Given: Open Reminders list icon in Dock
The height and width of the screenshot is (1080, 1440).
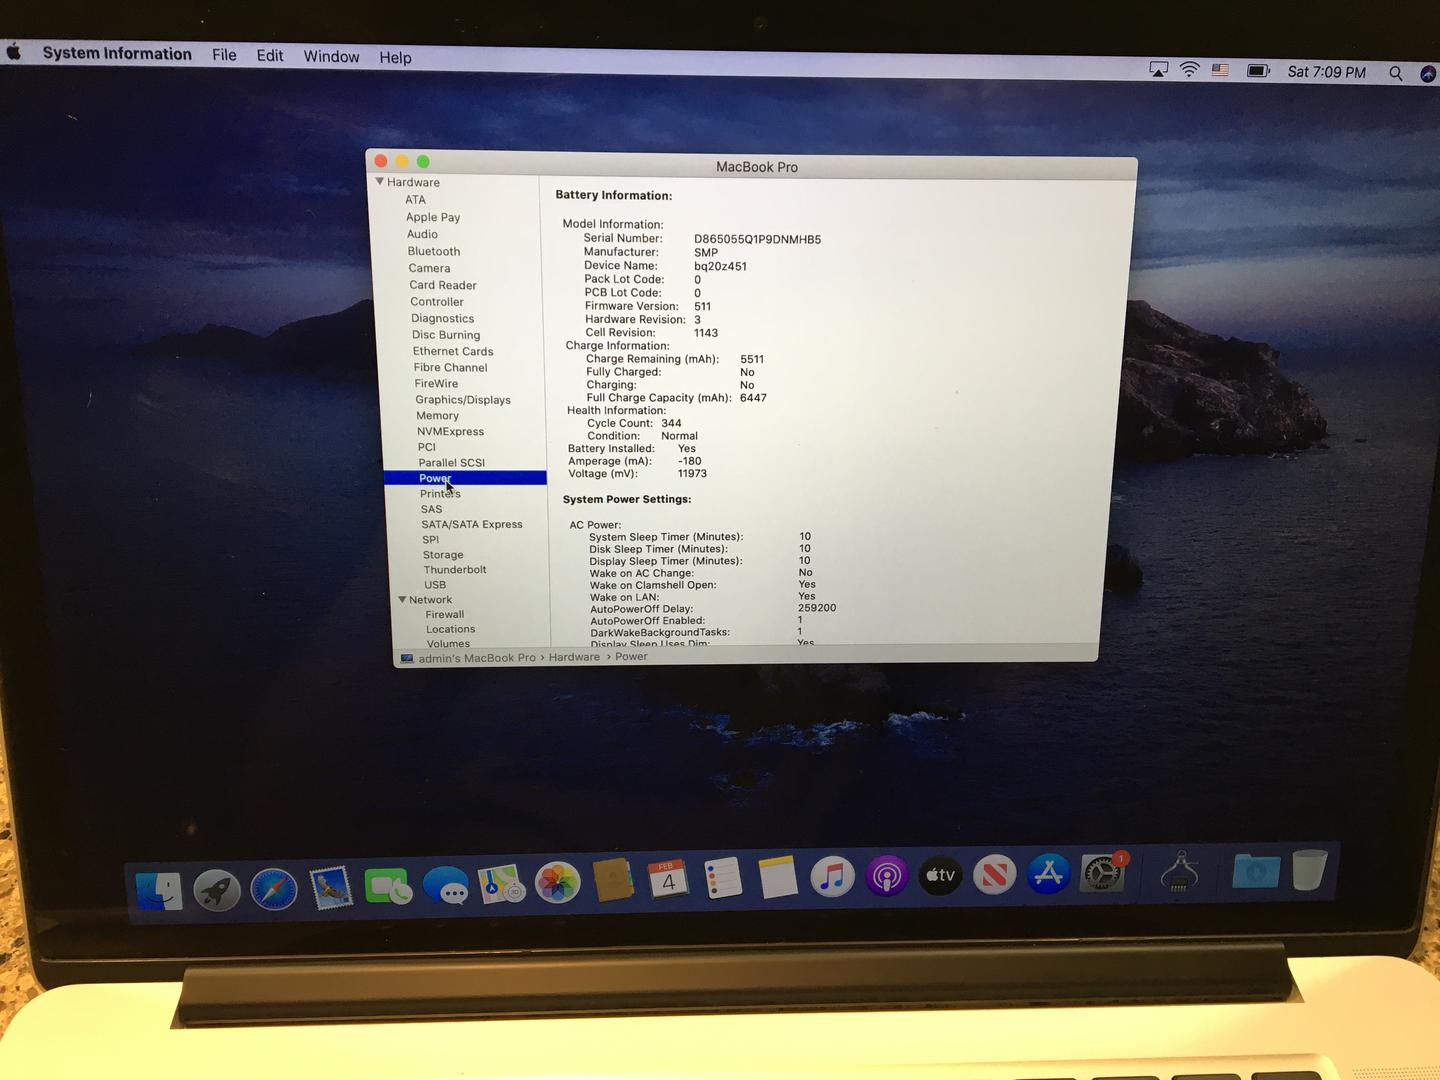Looking at the screenshot, I should pos(723,879).
